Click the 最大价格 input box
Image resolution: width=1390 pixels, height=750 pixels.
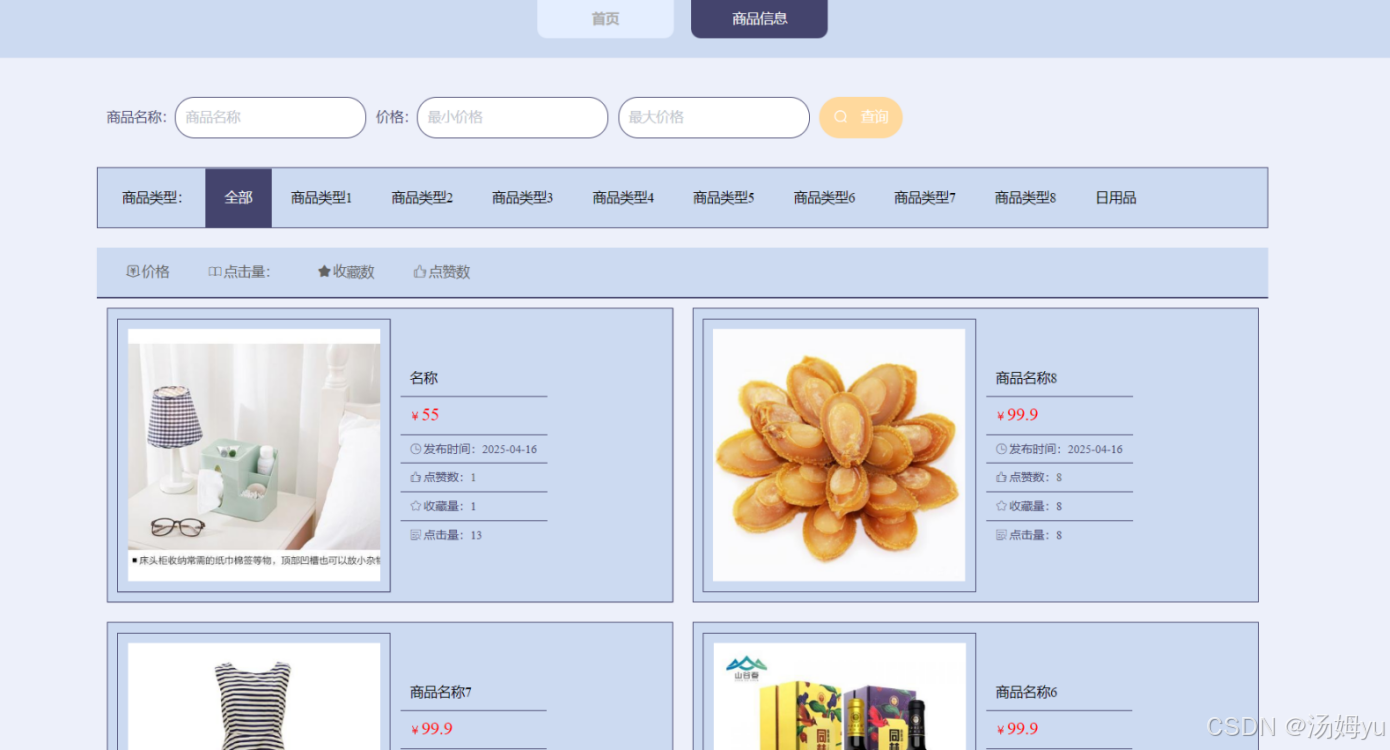[x=713, y=117]
